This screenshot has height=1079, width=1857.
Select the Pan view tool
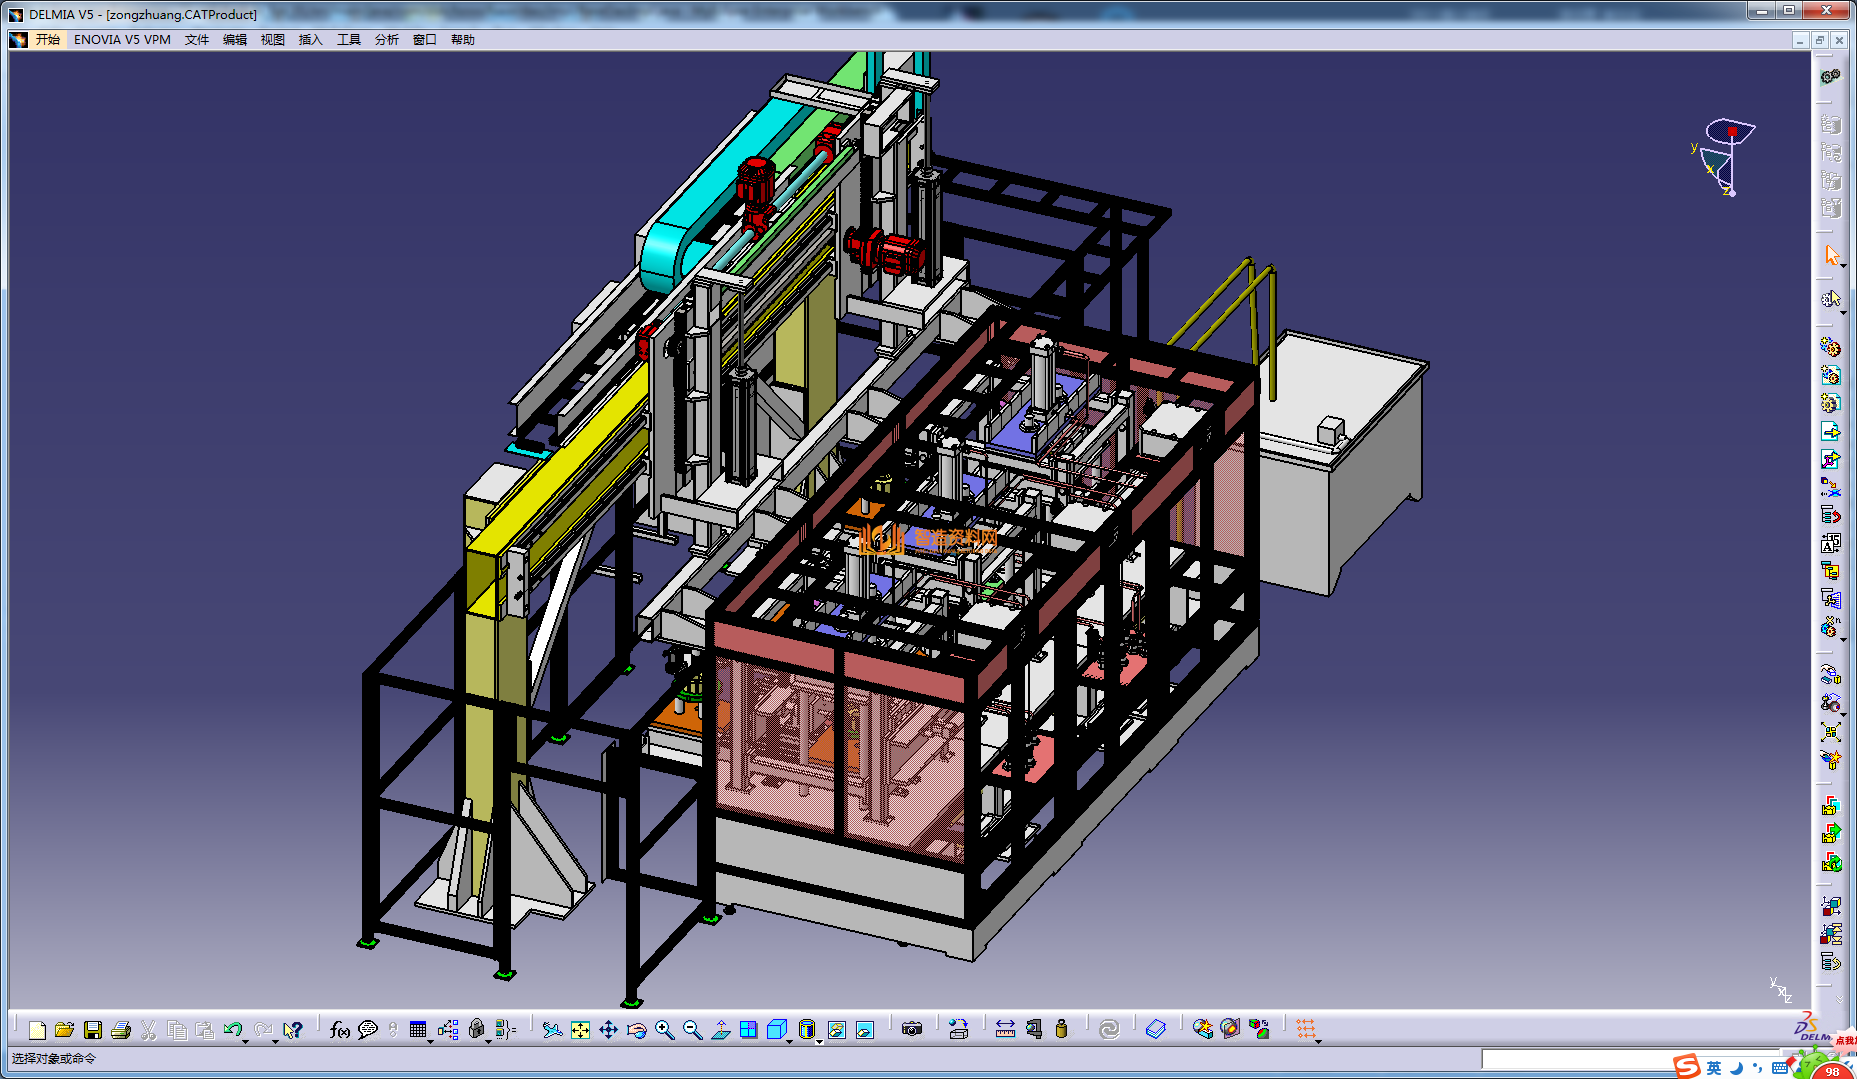(x=608, y=1029)
